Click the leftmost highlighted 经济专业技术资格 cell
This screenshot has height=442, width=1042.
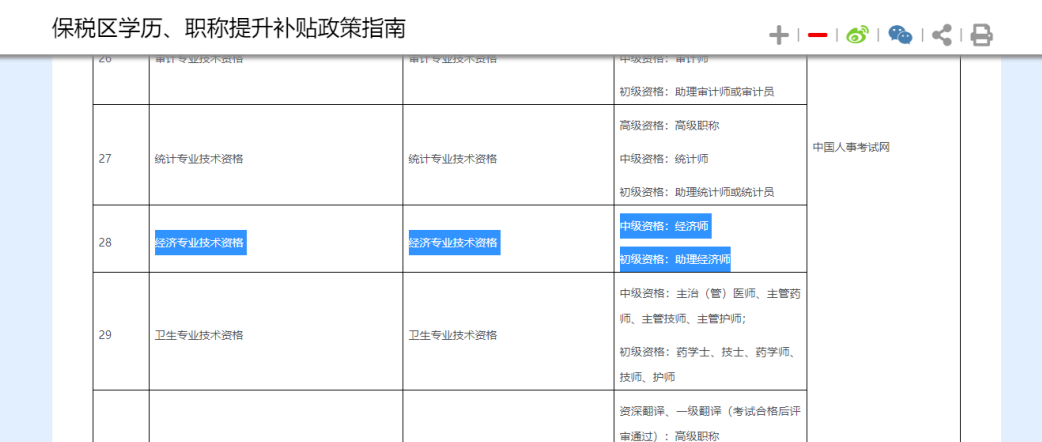click(200, 242)
